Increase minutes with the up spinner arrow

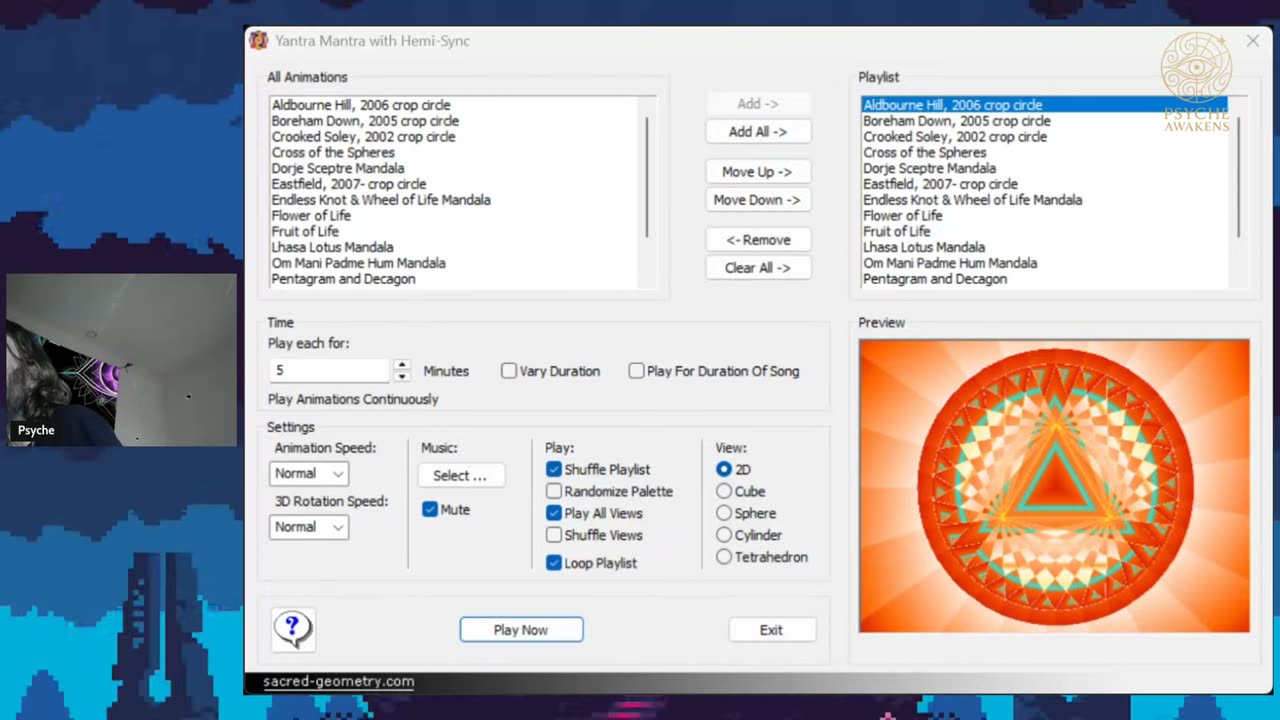pos(402,365)
